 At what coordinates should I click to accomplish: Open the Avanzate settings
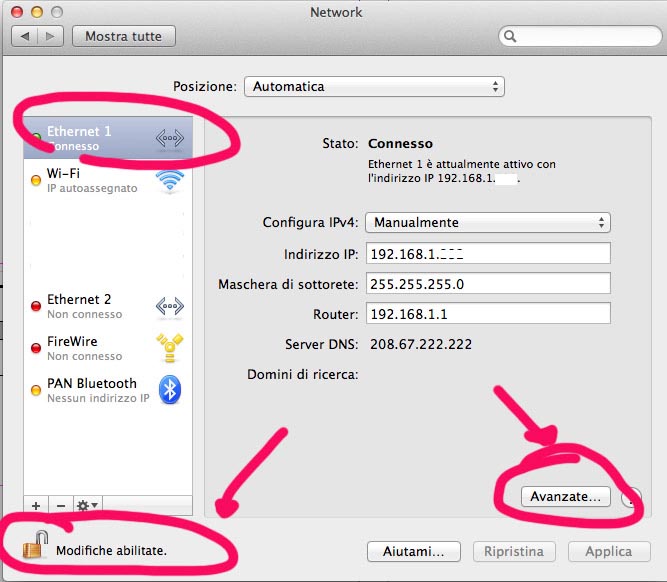point(566,496)
